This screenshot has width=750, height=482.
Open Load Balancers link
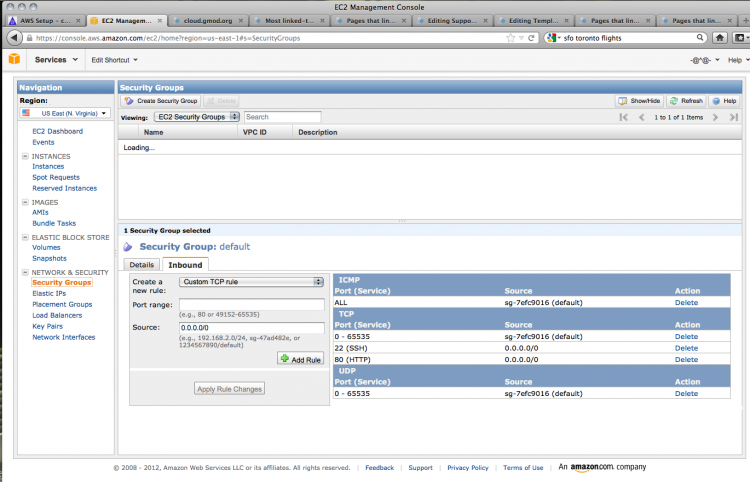point(57,316)
